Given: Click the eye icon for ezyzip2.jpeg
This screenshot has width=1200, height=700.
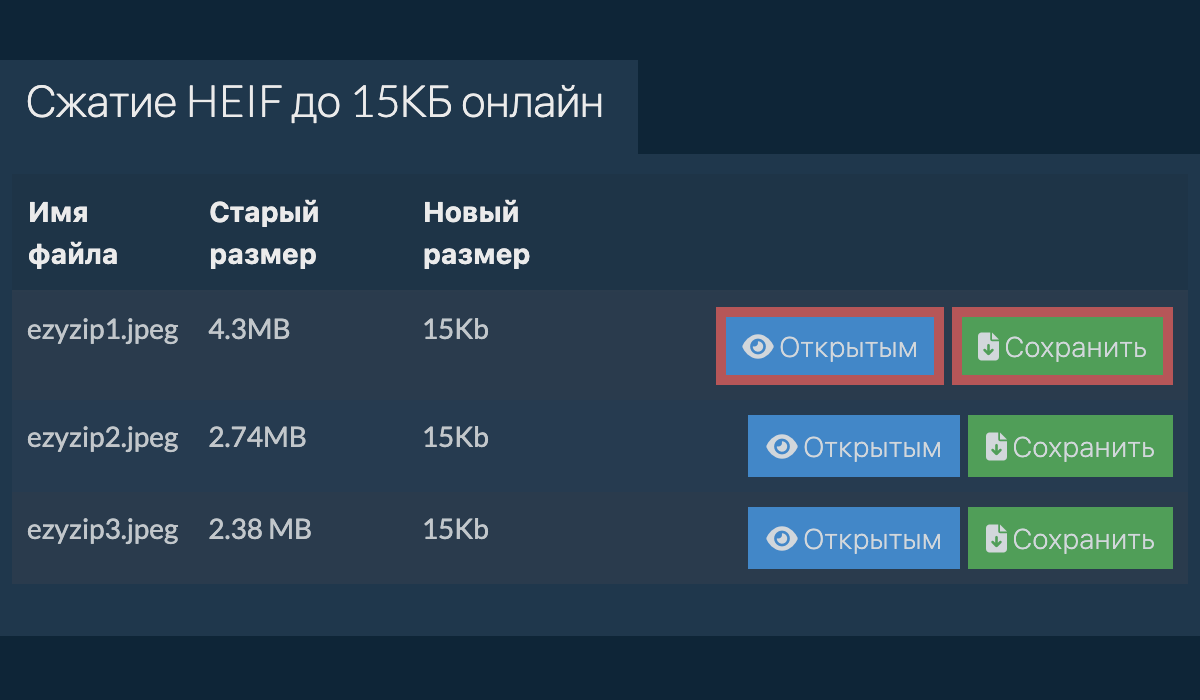Looking at the screenshot, I should pyautogui.click(x=782, y=447).
